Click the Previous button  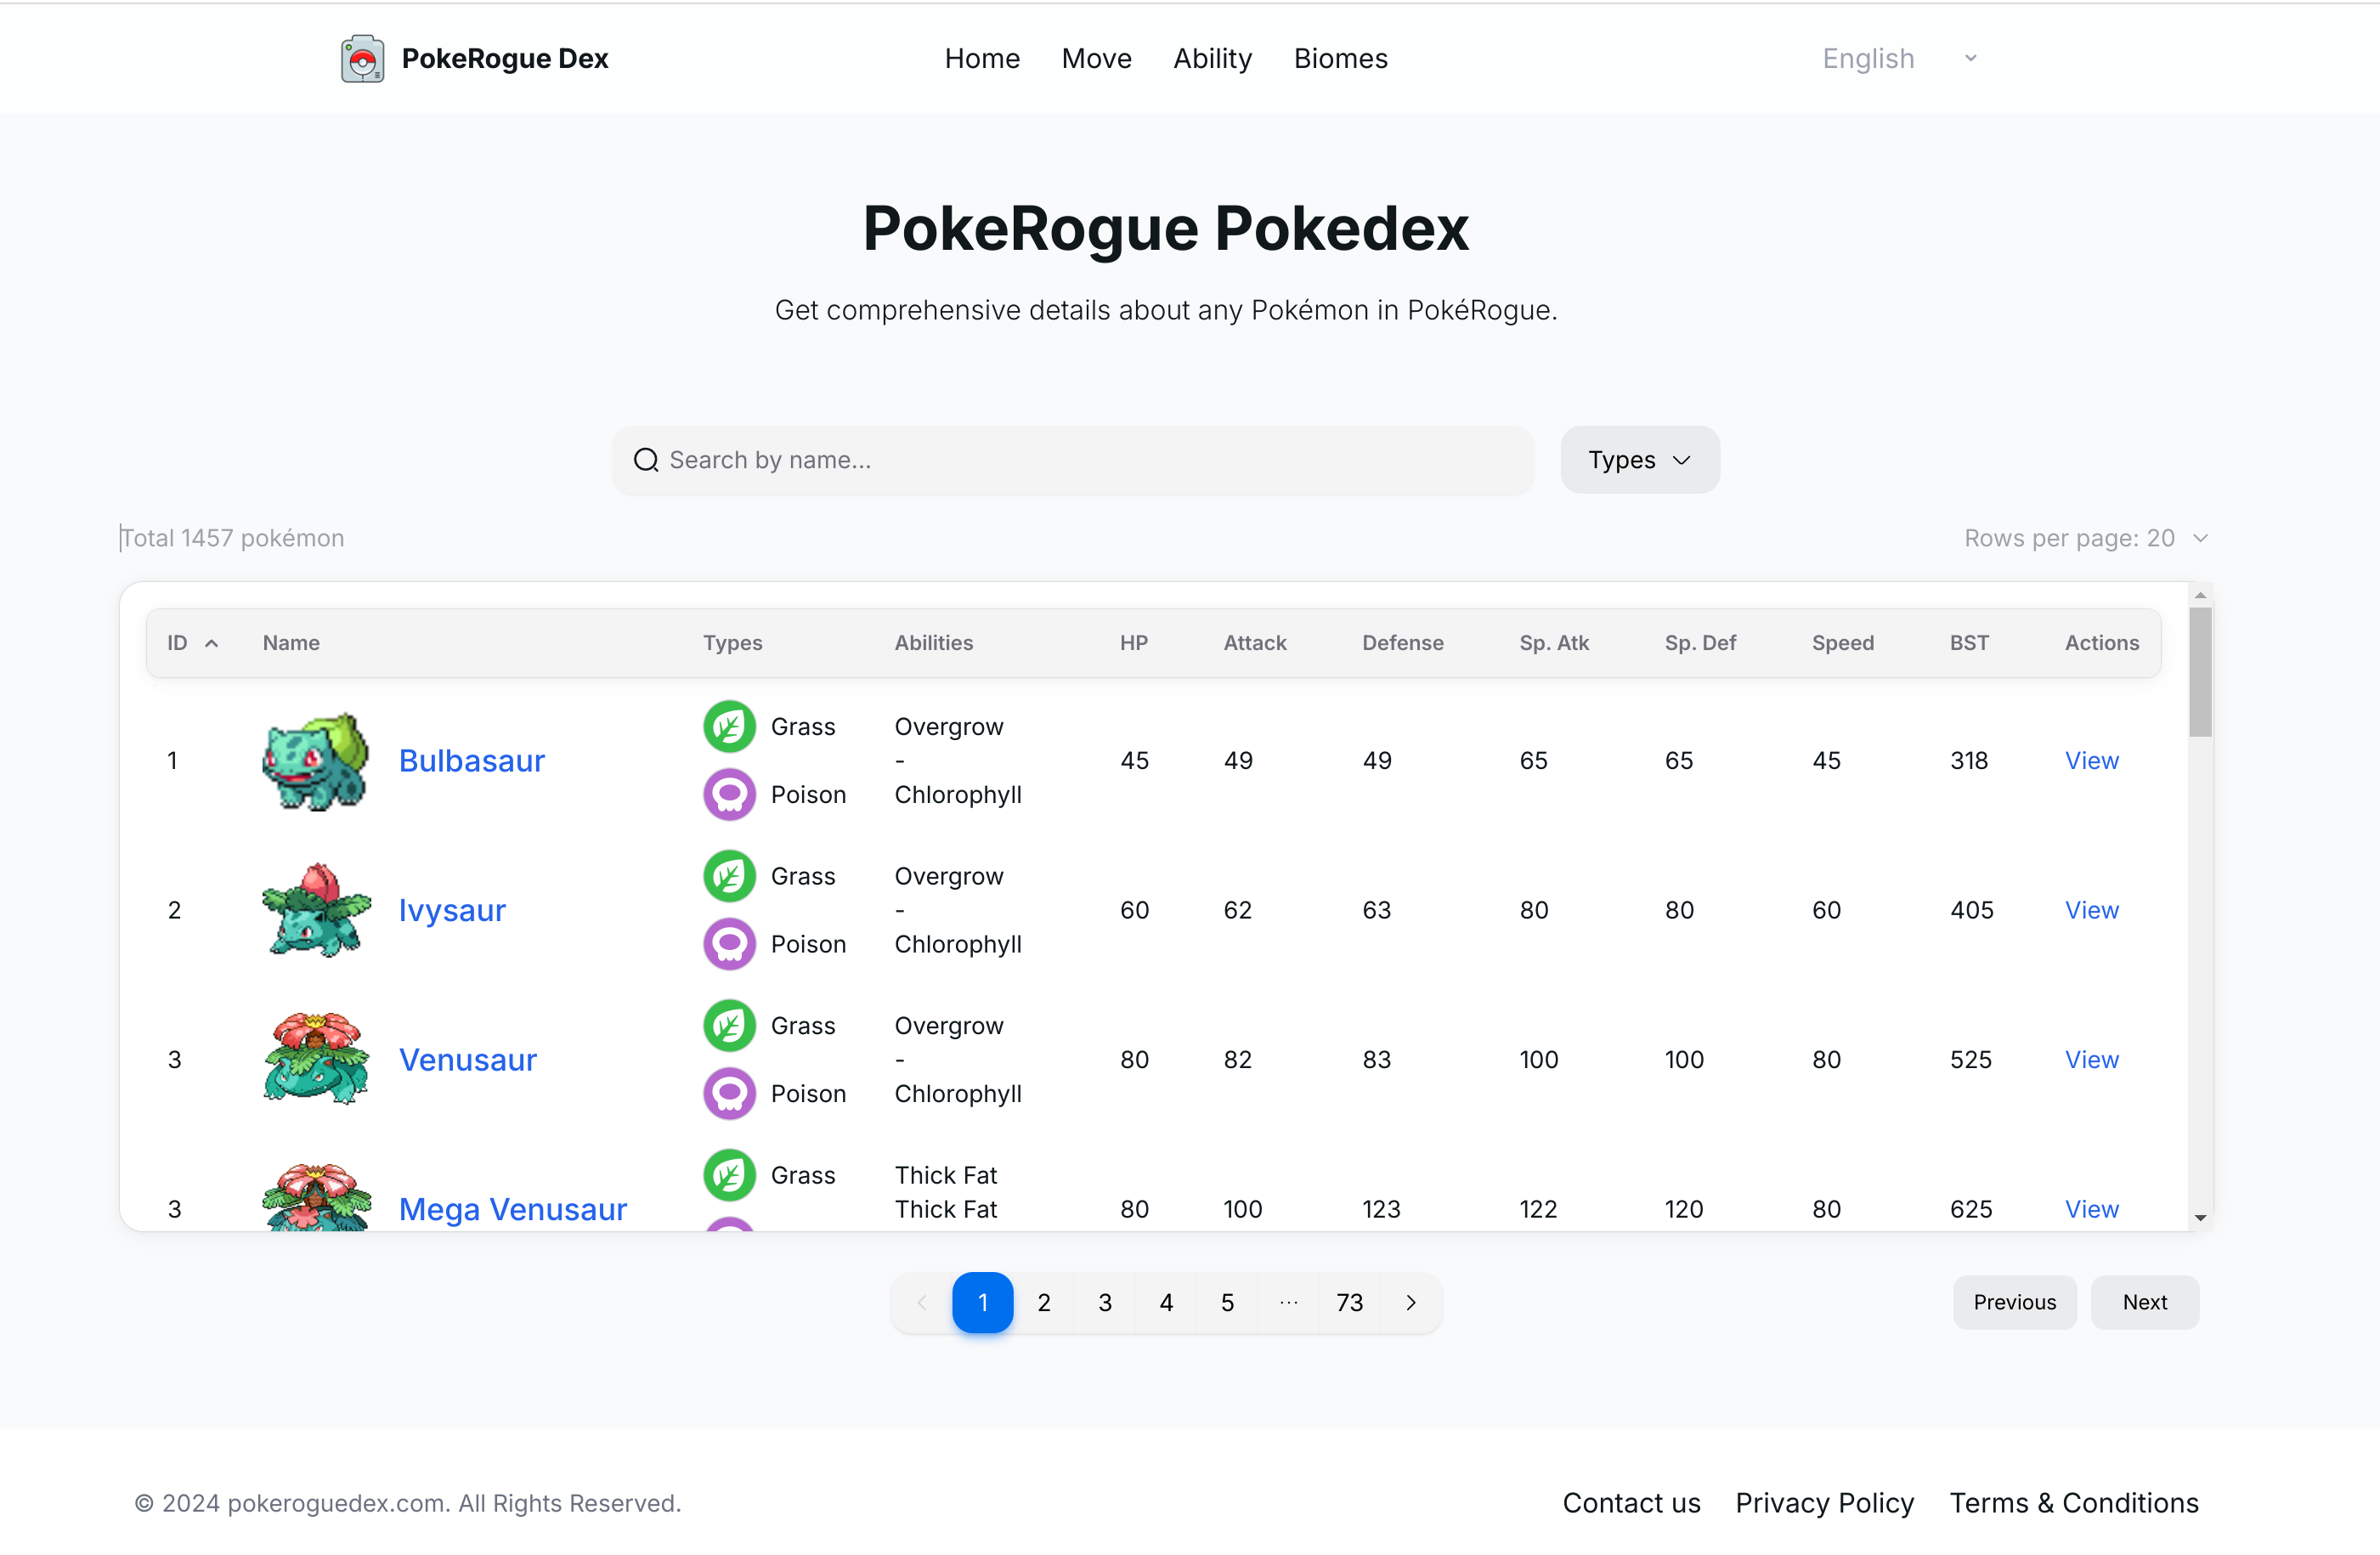pos(2014,1302)
